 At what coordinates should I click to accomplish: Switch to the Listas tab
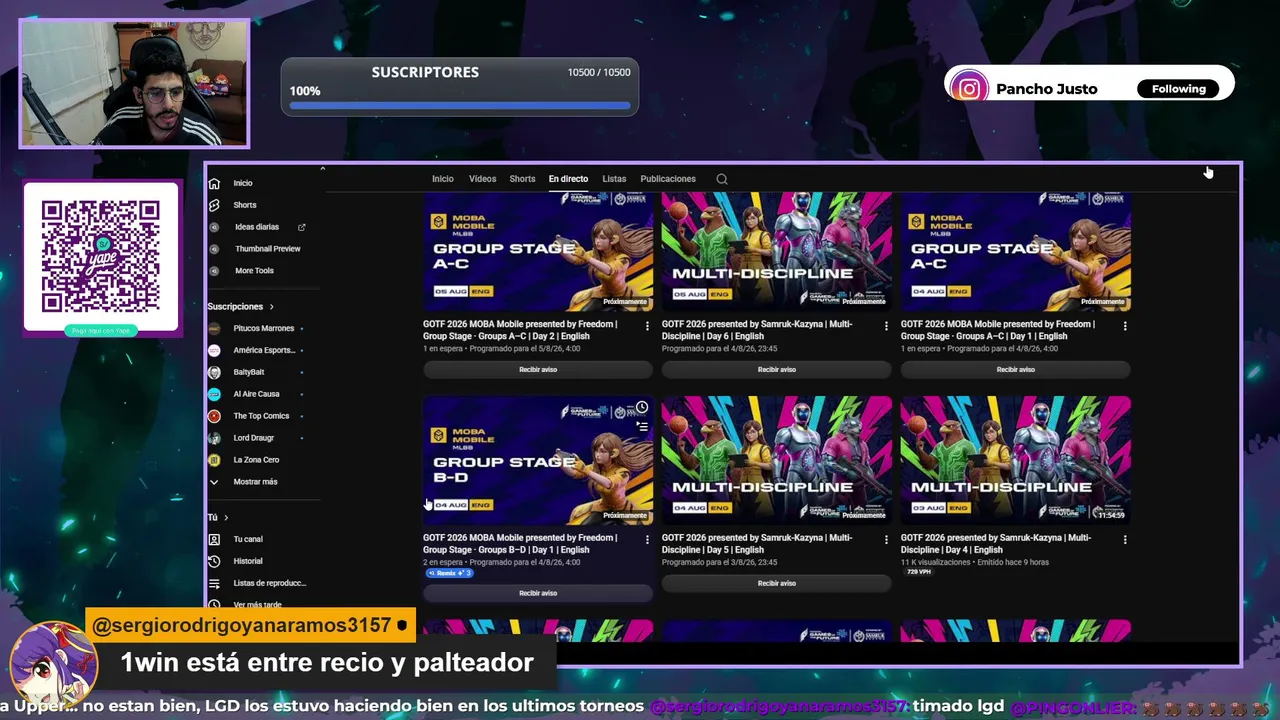click(614, 179)
